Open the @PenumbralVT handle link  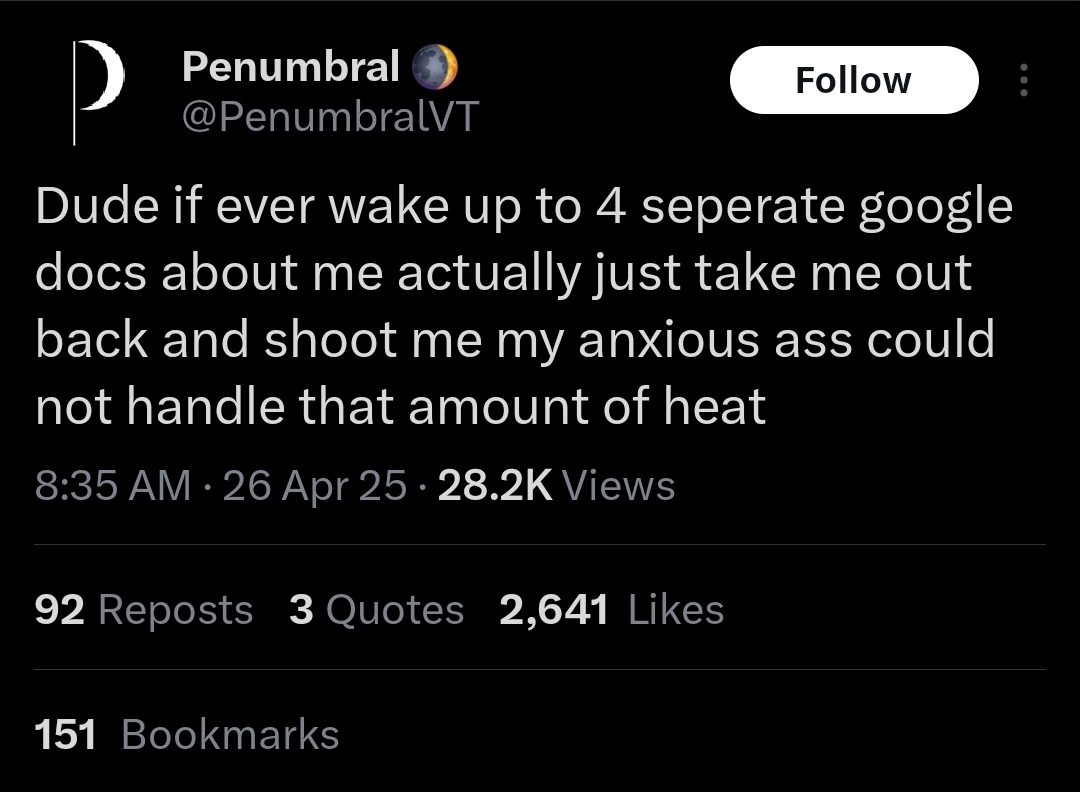coord(330,117)
